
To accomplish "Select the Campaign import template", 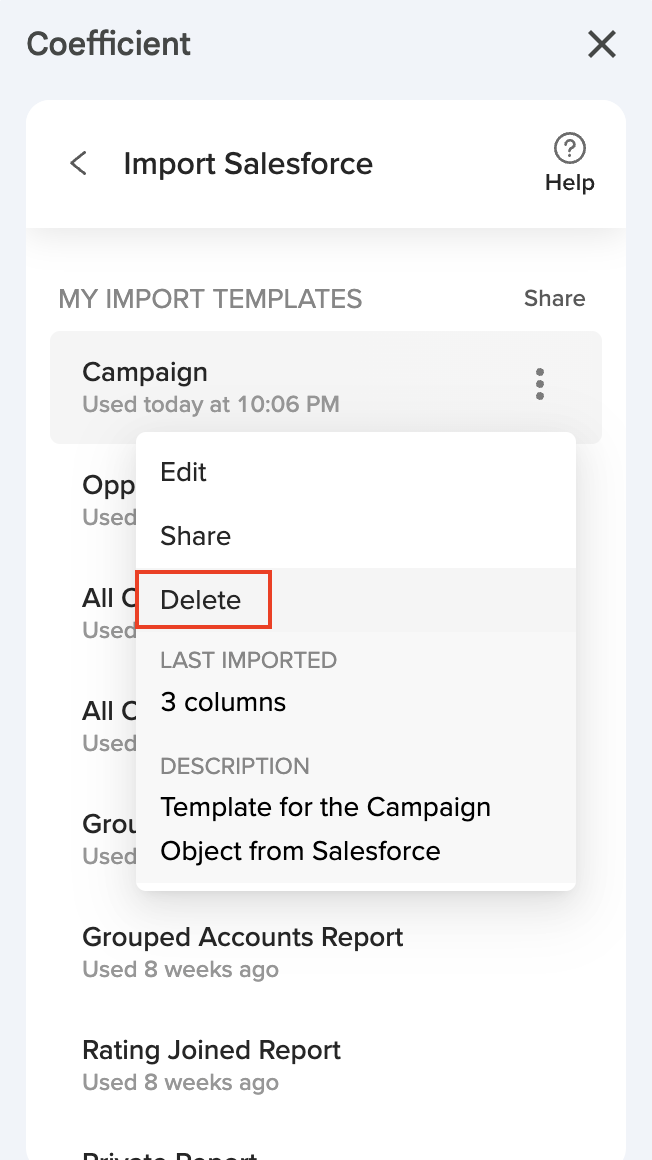I will coord(145,373).
